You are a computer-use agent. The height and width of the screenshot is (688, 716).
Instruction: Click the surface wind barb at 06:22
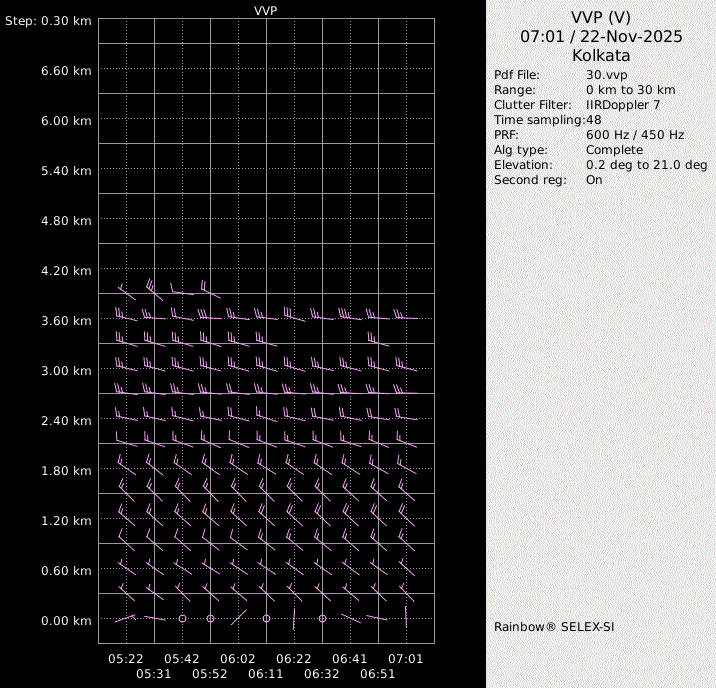pyautogui.click(x=294, y=620)
